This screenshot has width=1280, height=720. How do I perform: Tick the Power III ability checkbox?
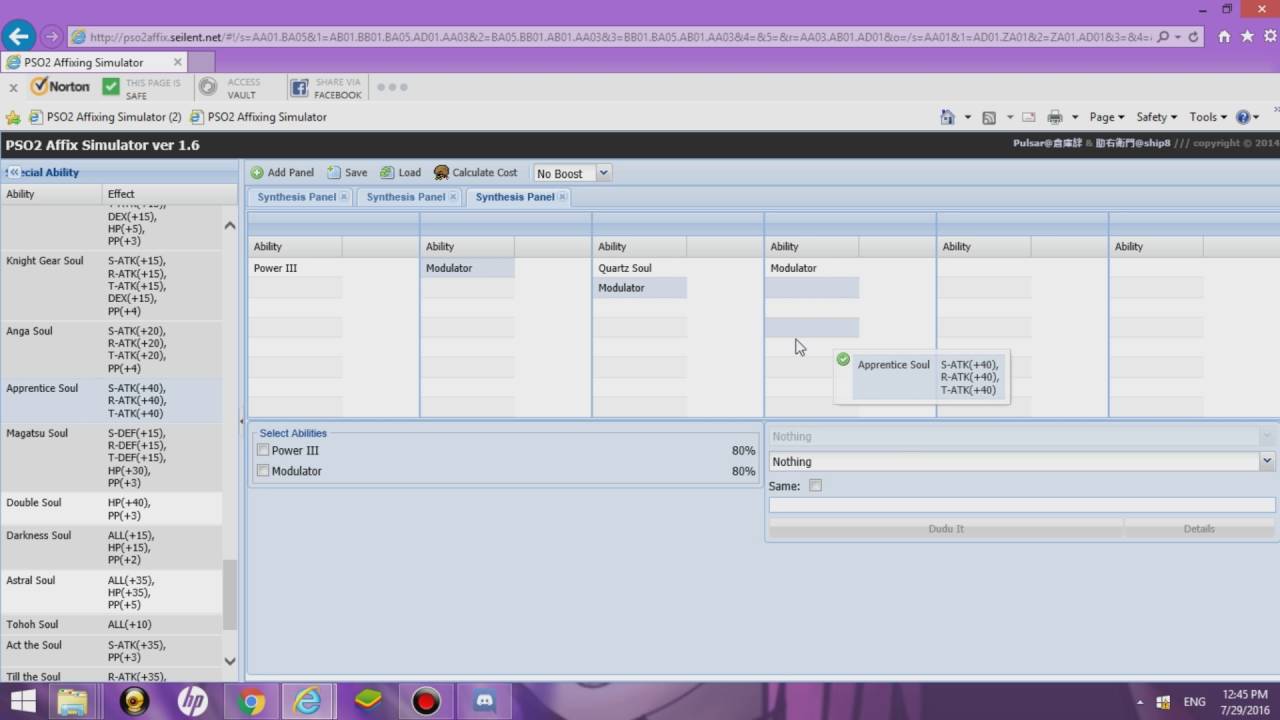tap(263, 450)
